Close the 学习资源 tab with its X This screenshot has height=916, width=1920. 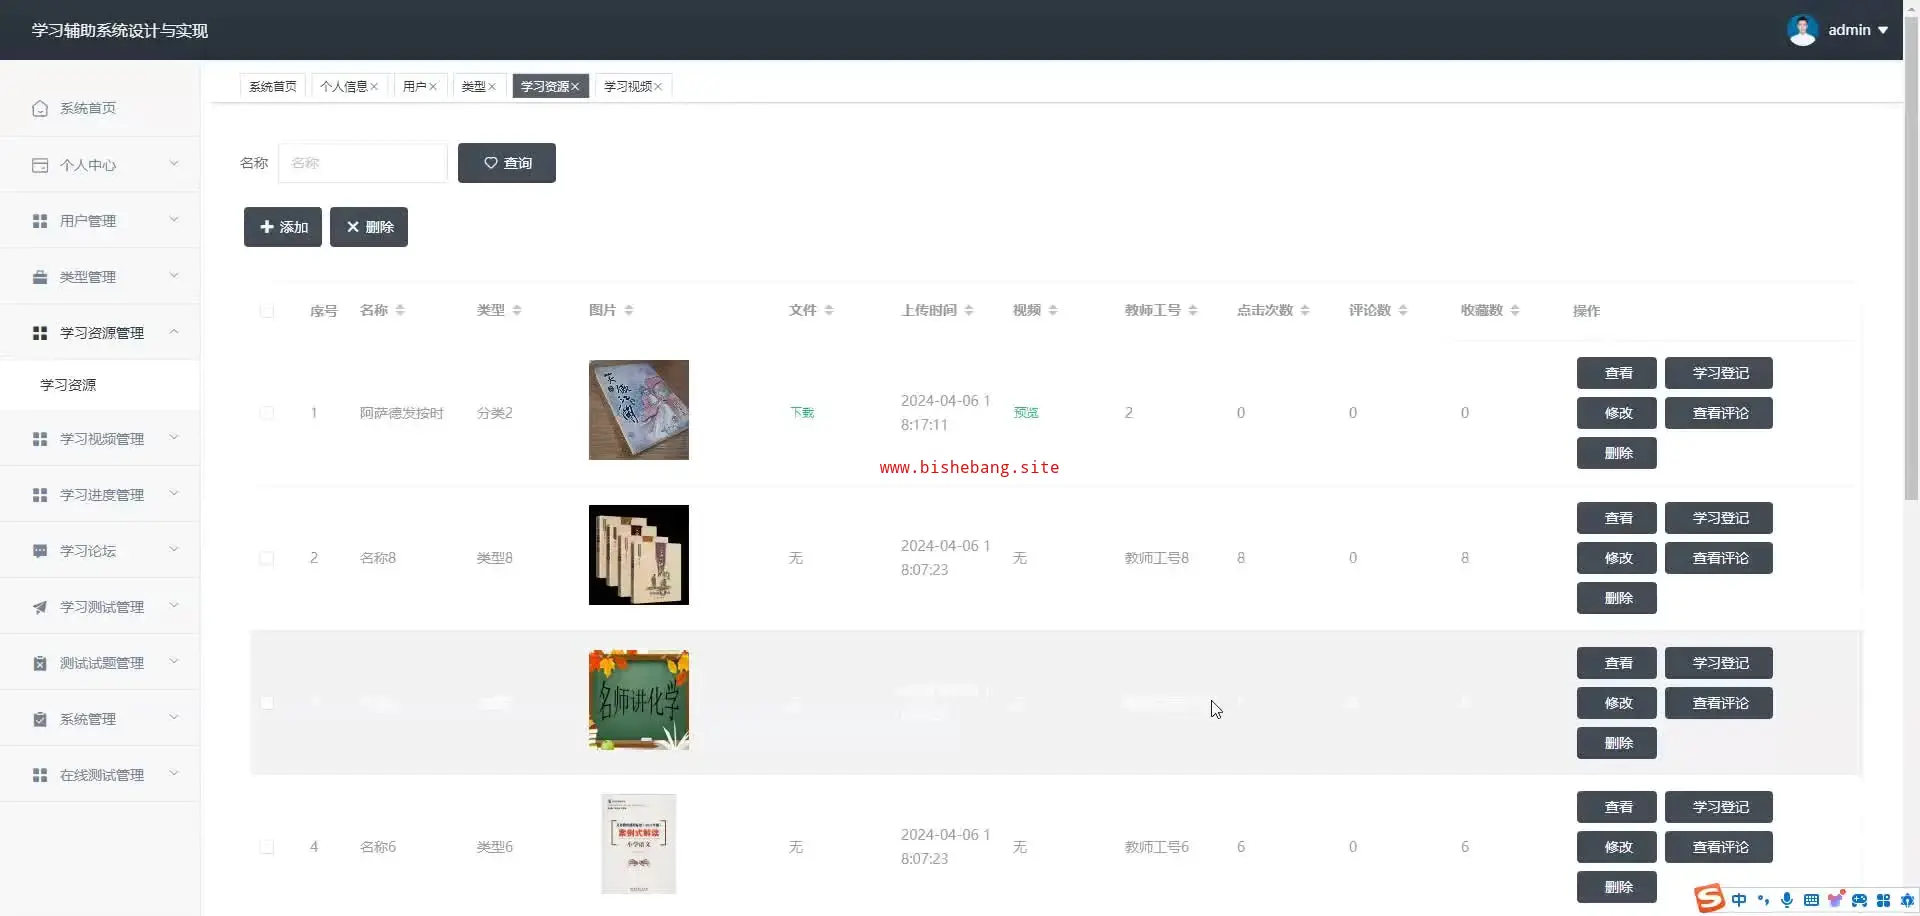(x=576, y=87)
